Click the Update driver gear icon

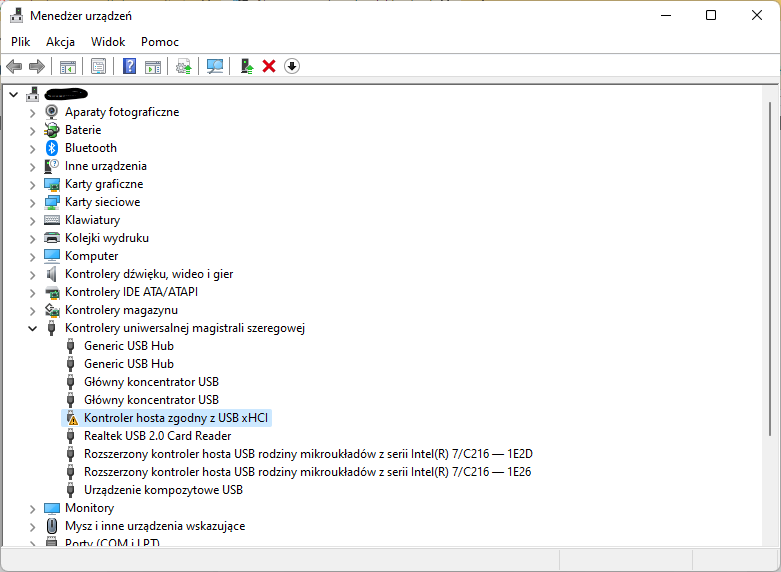pyautogui.click(x=184, y=66)
